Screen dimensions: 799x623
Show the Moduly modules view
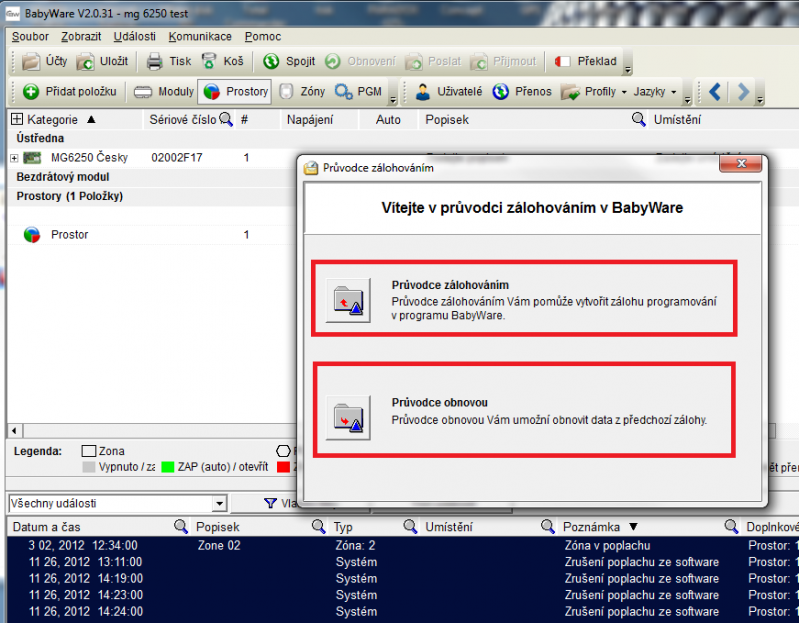[x=144, y=92]
